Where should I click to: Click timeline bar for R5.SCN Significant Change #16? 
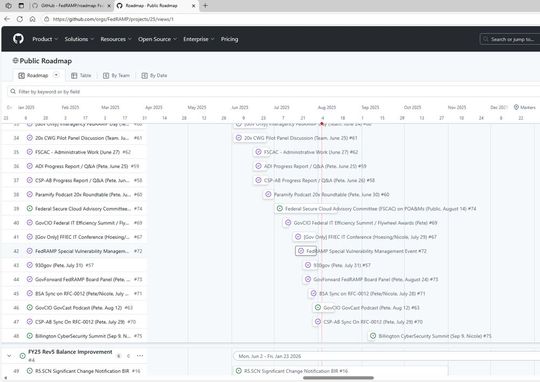click(341, 371)
